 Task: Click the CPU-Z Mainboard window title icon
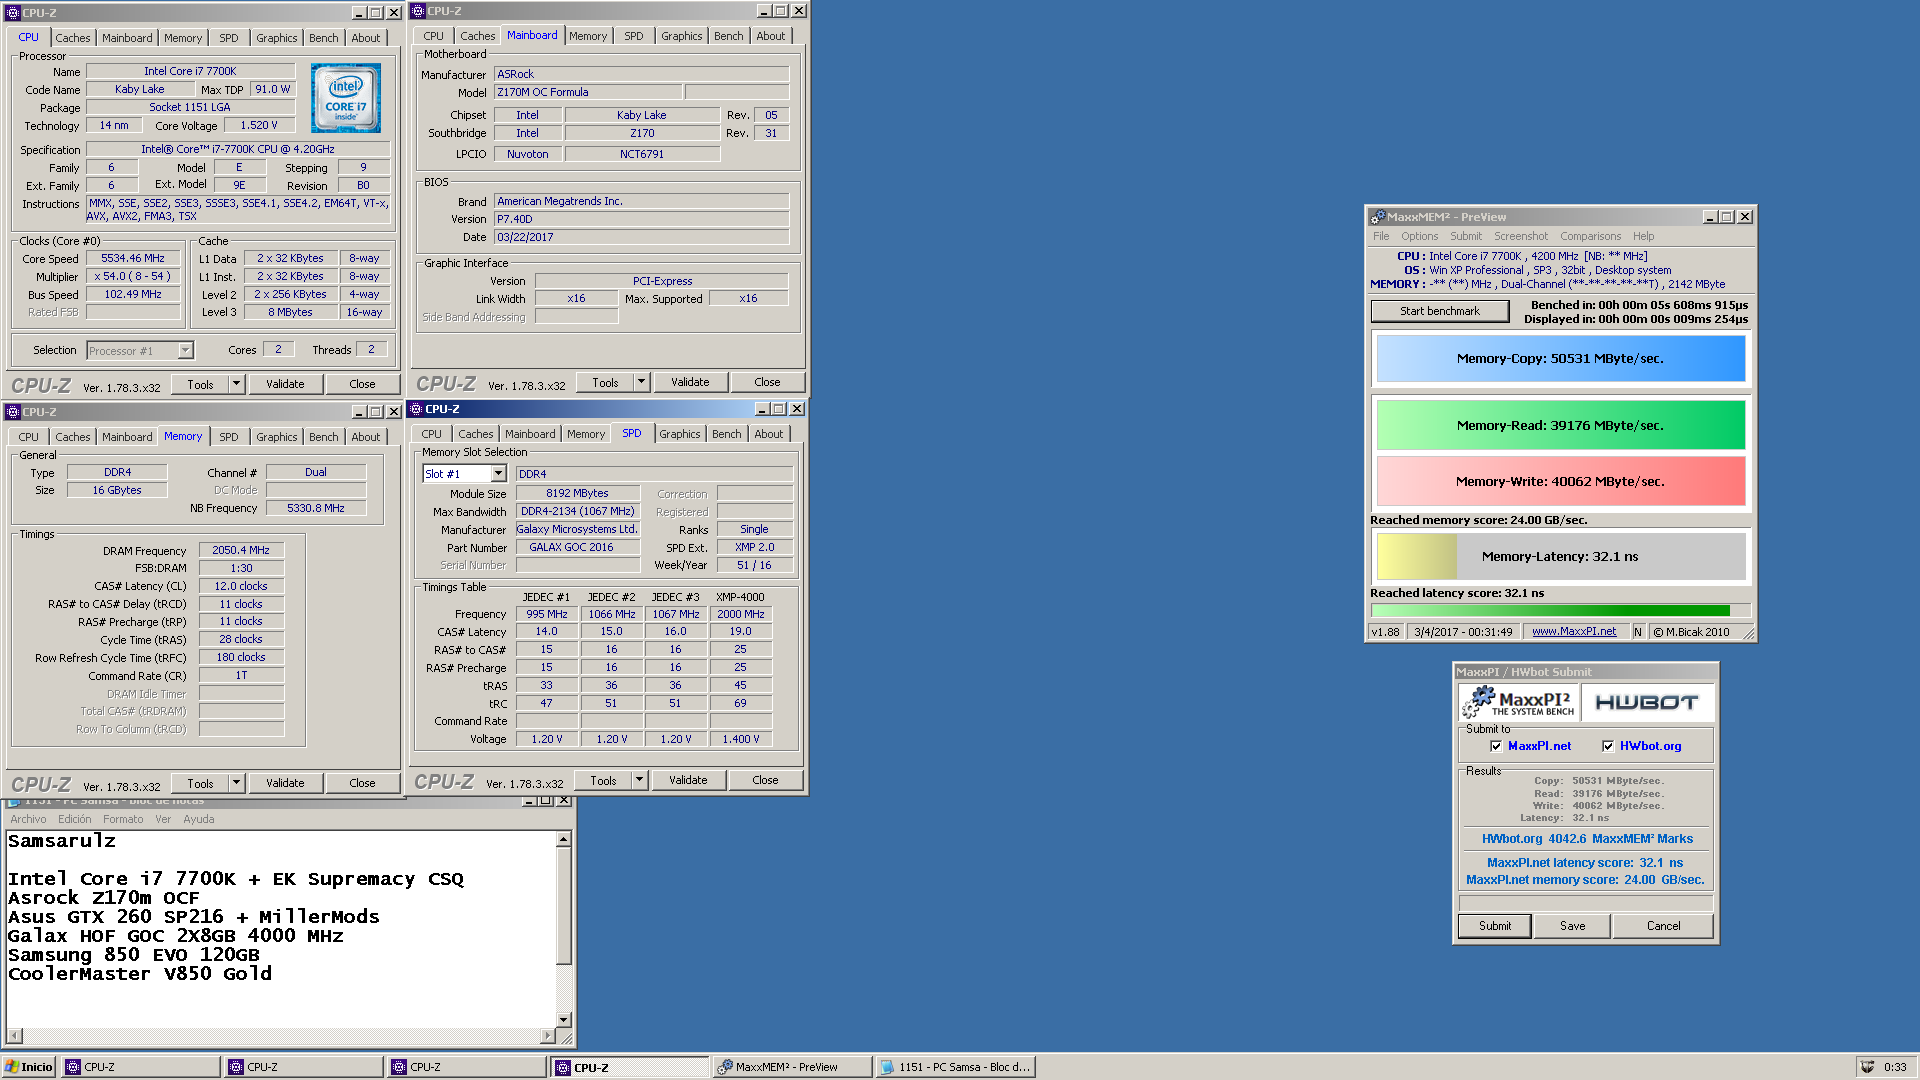[418, 11]
